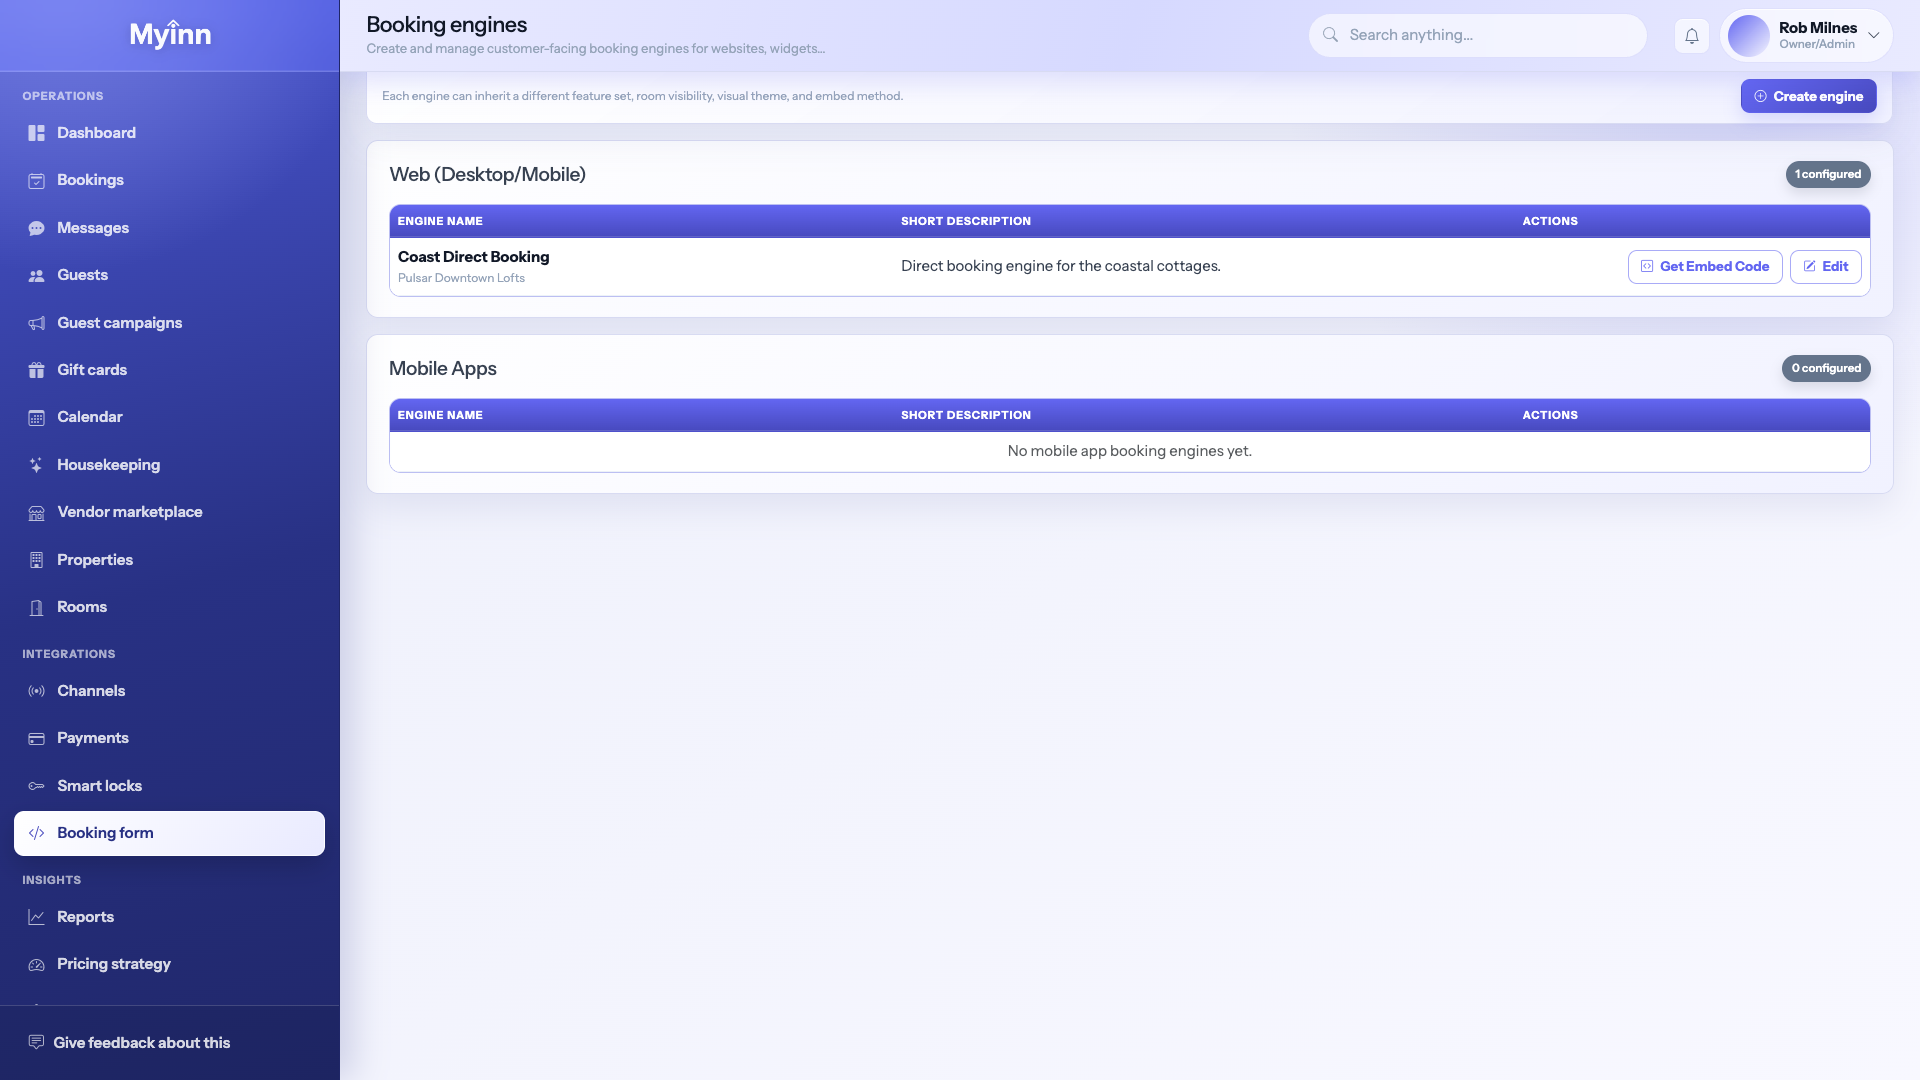Select Coast Direct Booking engine name
This screenshot has width=1920, height=1080.
(x=473, y=257)
